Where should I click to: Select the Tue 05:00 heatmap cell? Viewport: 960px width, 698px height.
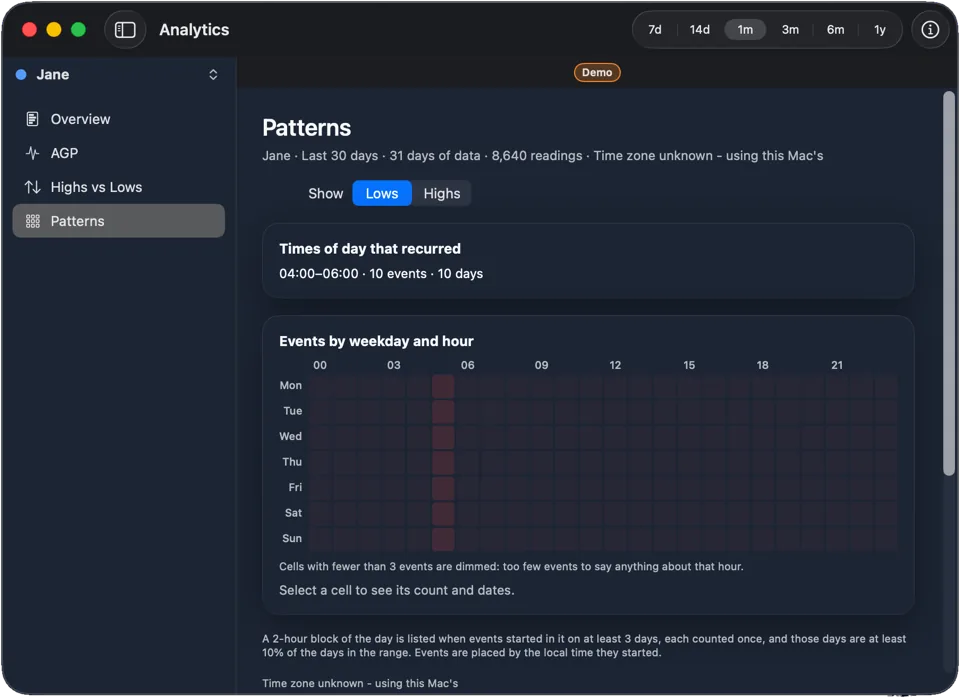point(443,411)
